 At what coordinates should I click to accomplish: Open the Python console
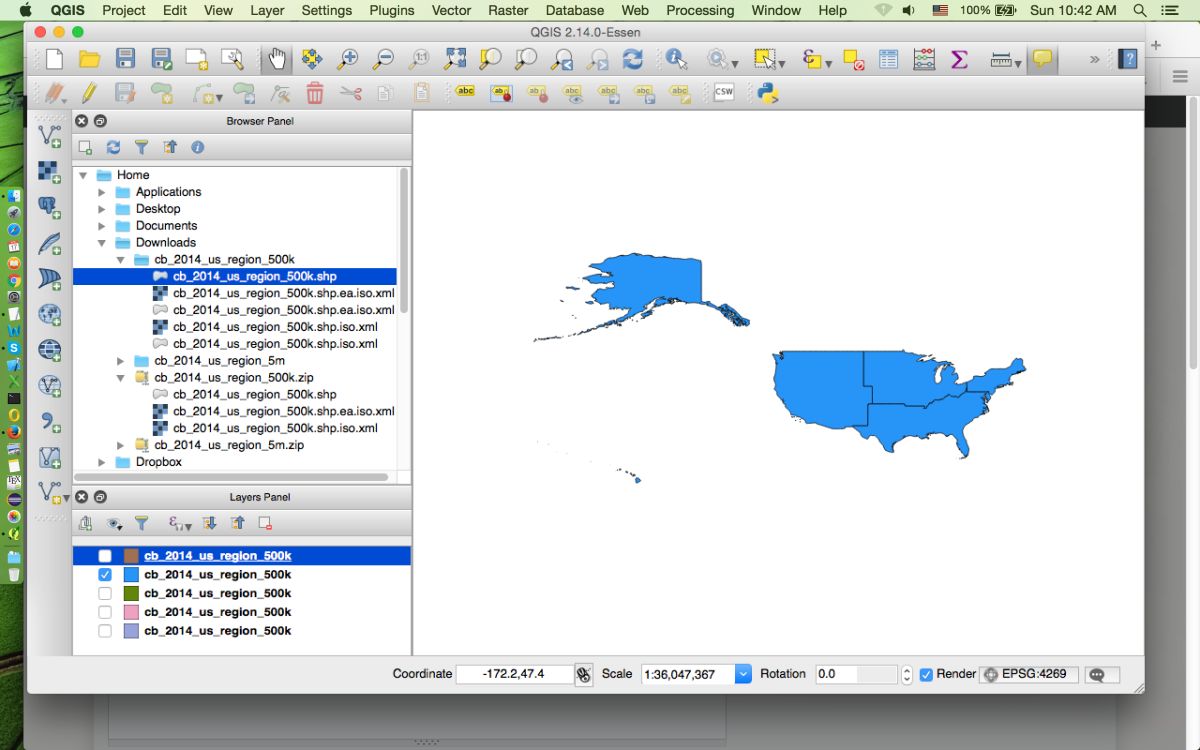click(767, 93)
